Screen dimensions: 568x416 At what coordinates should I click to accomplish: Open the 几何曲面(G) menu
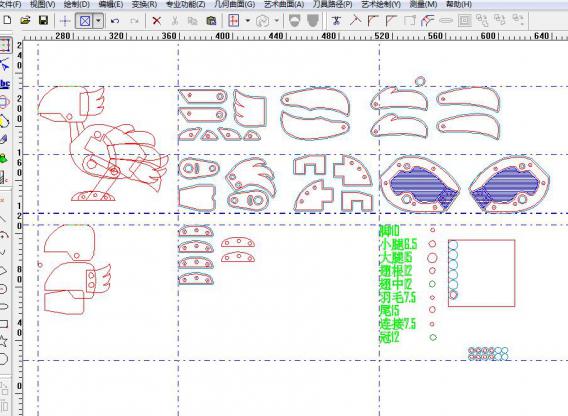235,4
